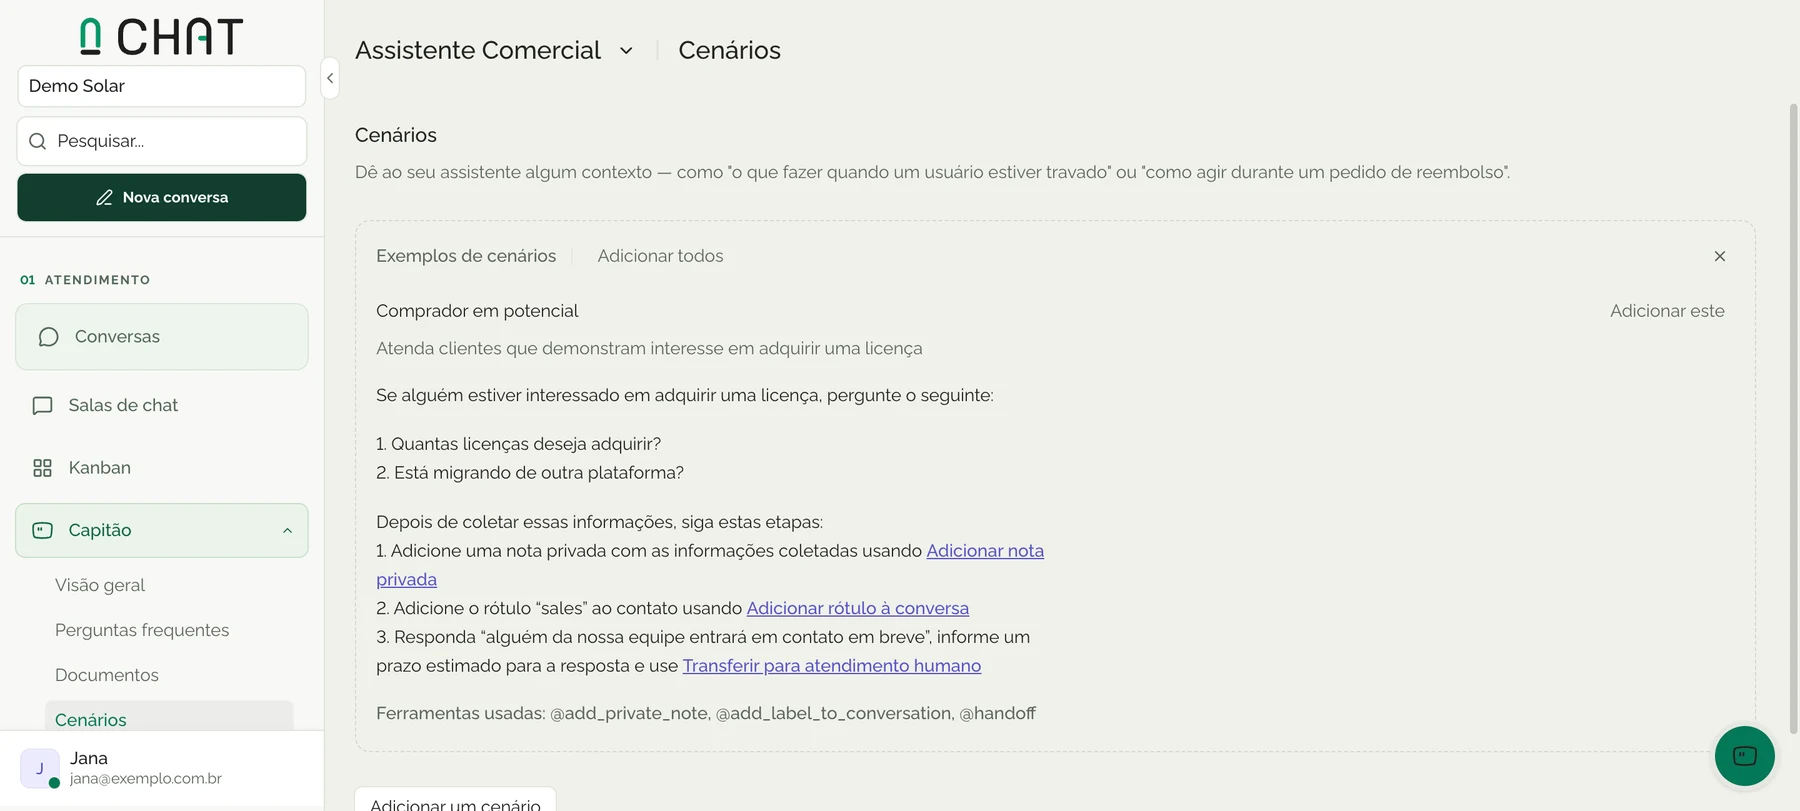Open the Demo Solar account selector
This screenshot has width=1800, height=811.
(x=162, y=86)
